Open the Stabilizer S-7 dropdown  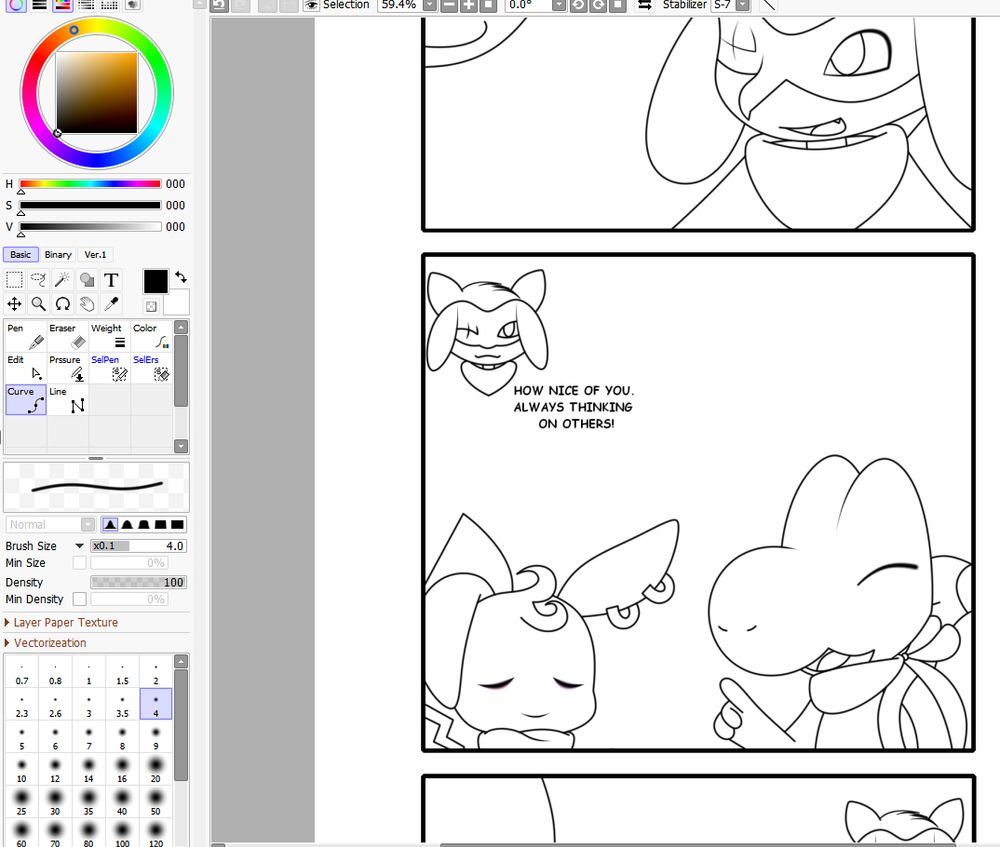(743, 5)
